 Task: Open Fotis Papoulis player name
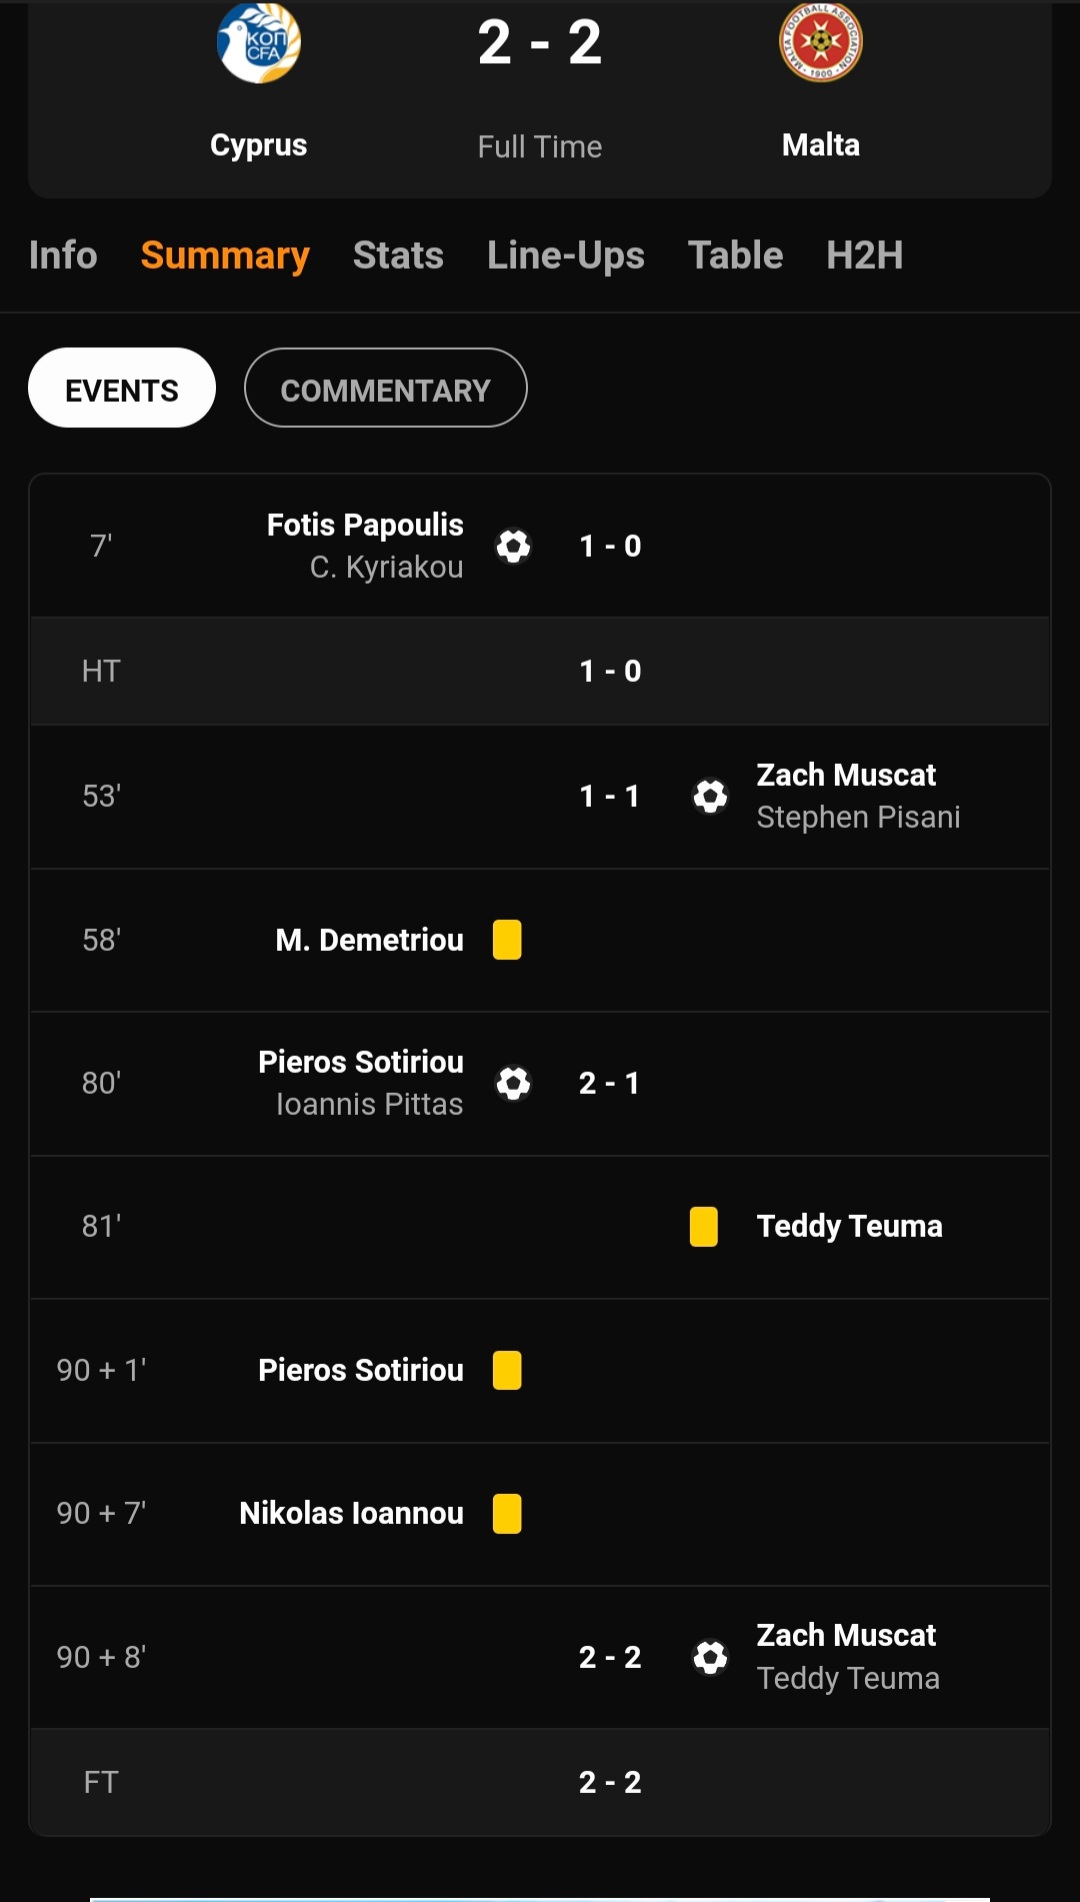point(365,525)
